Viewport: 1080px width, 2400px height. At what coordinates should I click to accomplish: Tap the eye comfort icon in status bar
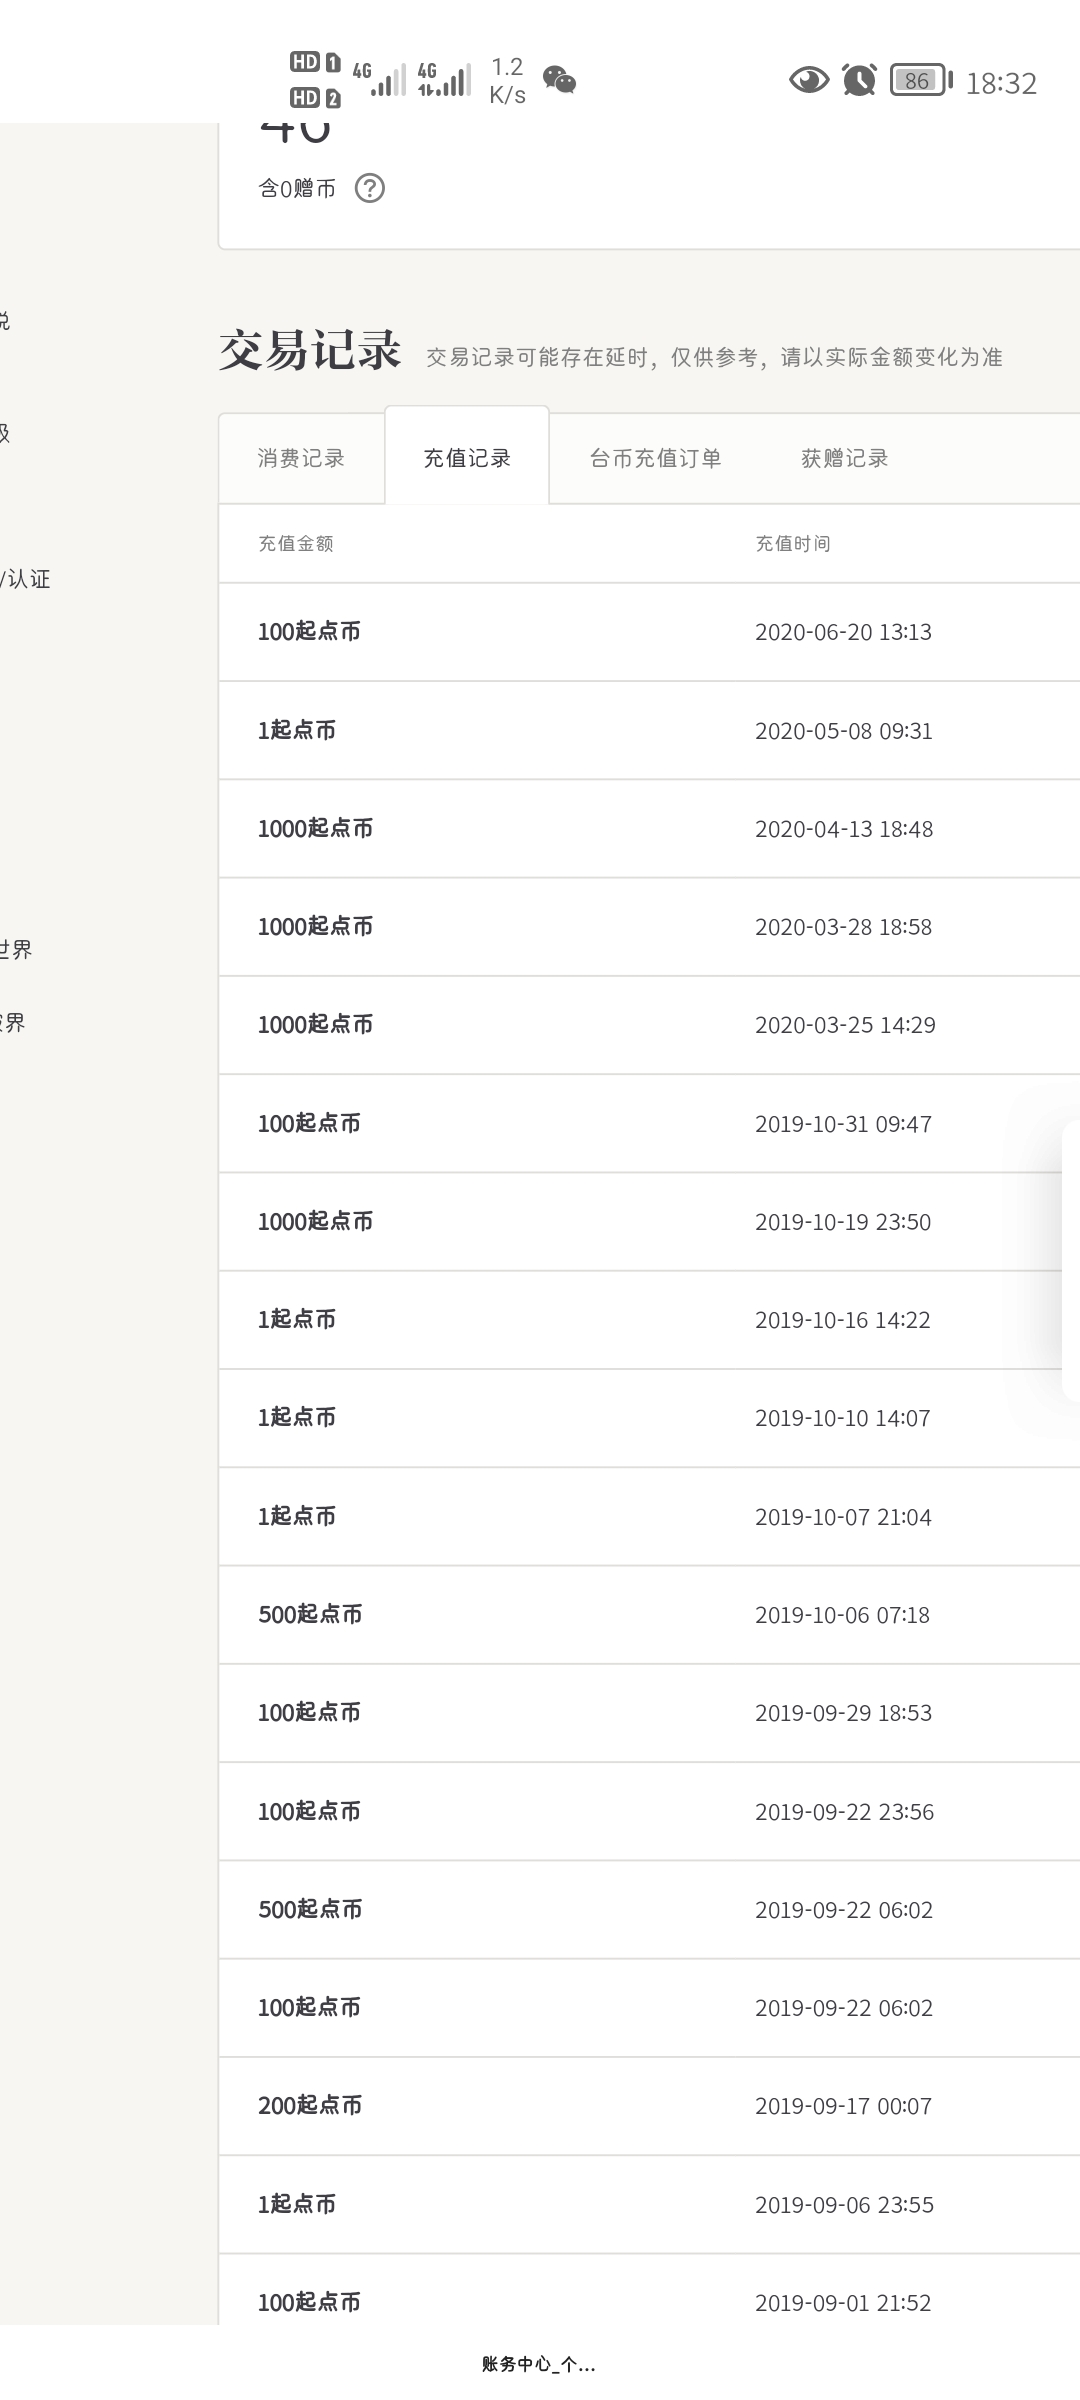coord(809,80)
